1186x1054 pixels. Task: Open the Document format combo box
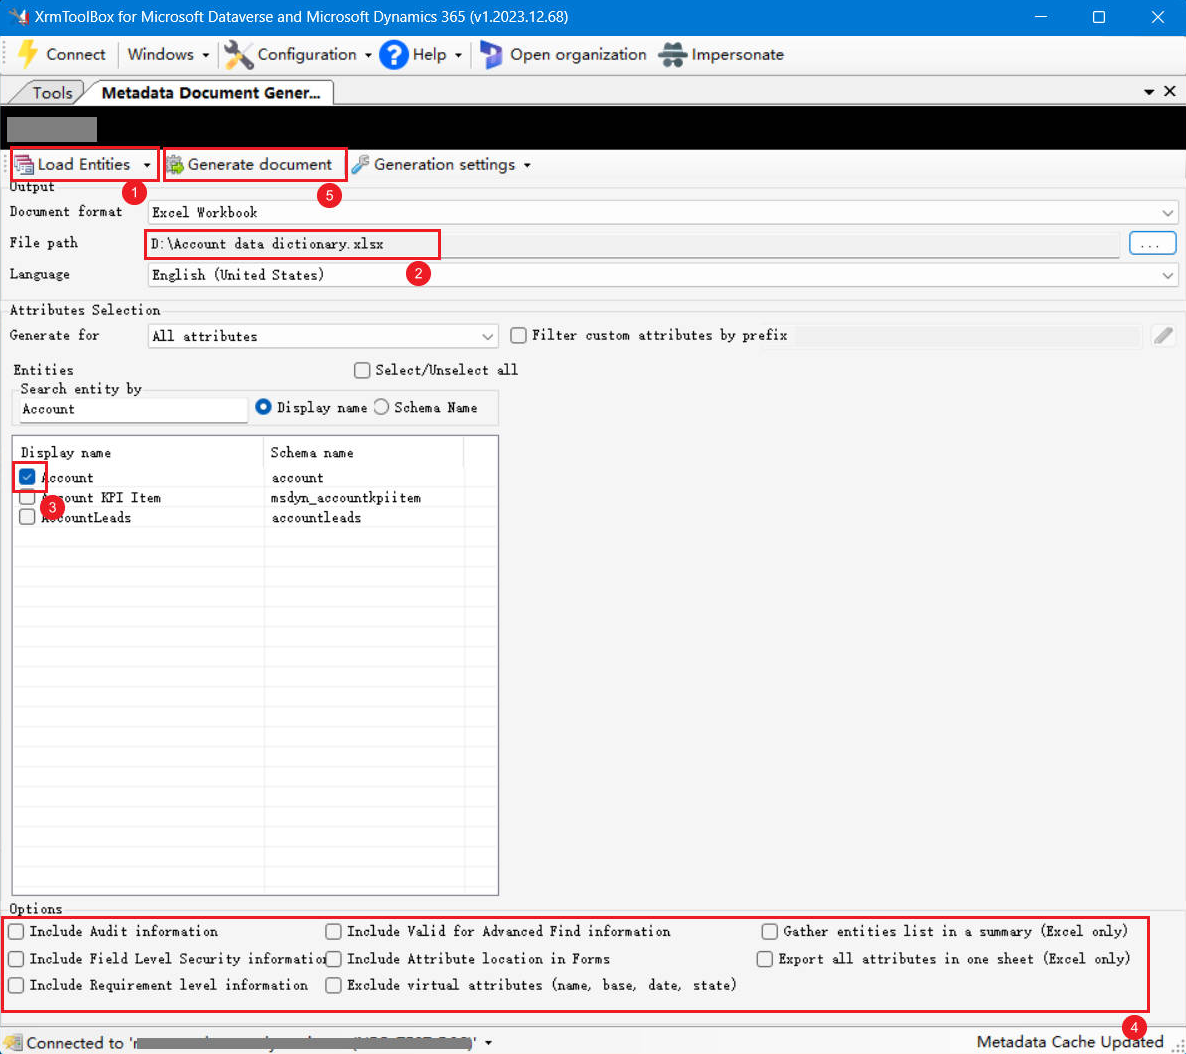pyautogui.click(x=663, y=213)
